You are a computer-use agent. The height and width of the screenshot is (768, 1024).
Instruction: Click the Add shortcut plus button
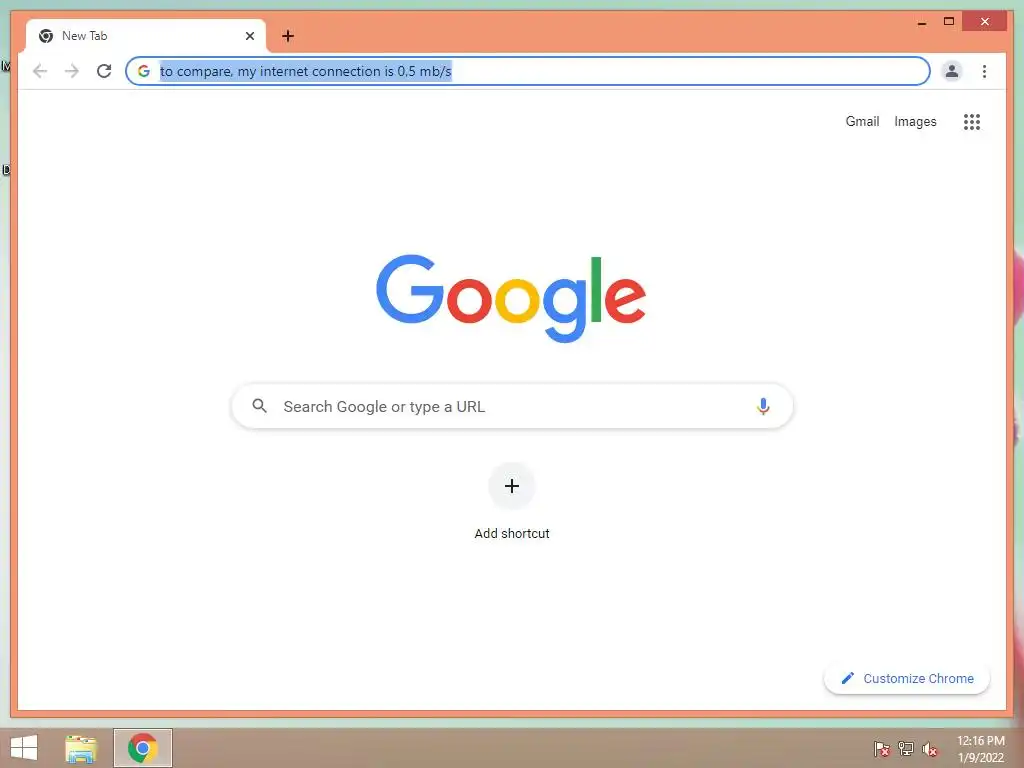coord(512,486)
